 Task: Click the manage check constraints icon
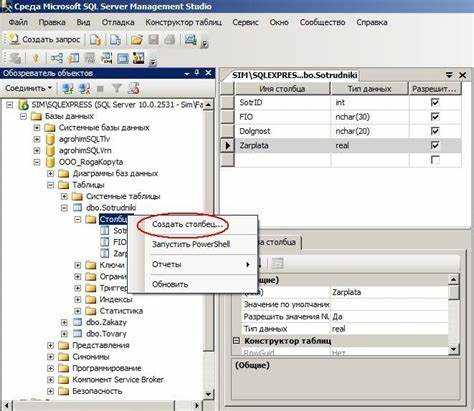(123, 58)
